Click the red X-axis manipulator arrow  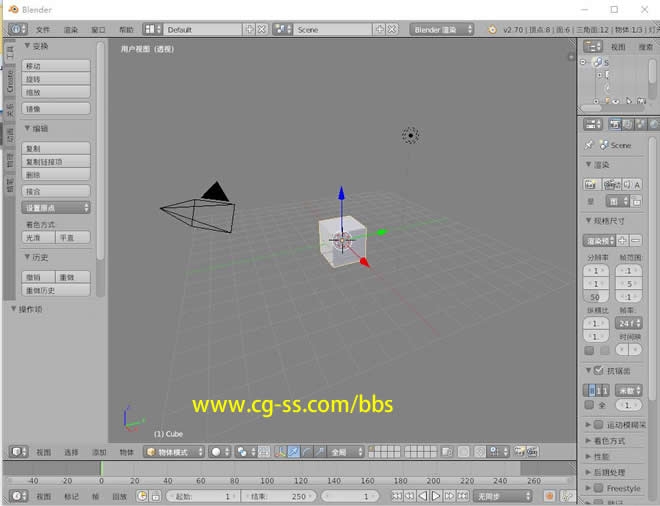pos(364,262)
